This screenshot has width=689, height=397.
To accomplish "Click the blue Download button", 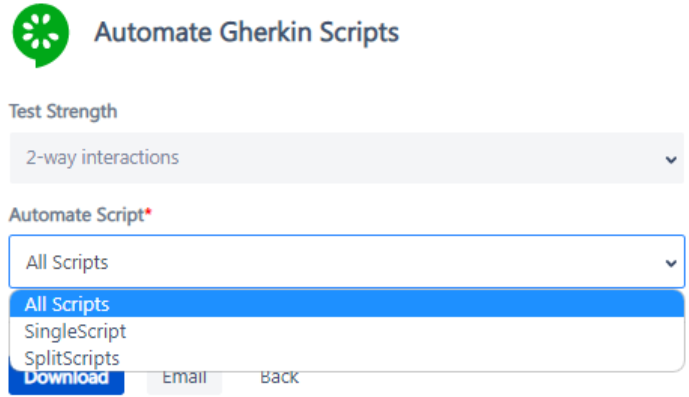I will tap(66, 381).
